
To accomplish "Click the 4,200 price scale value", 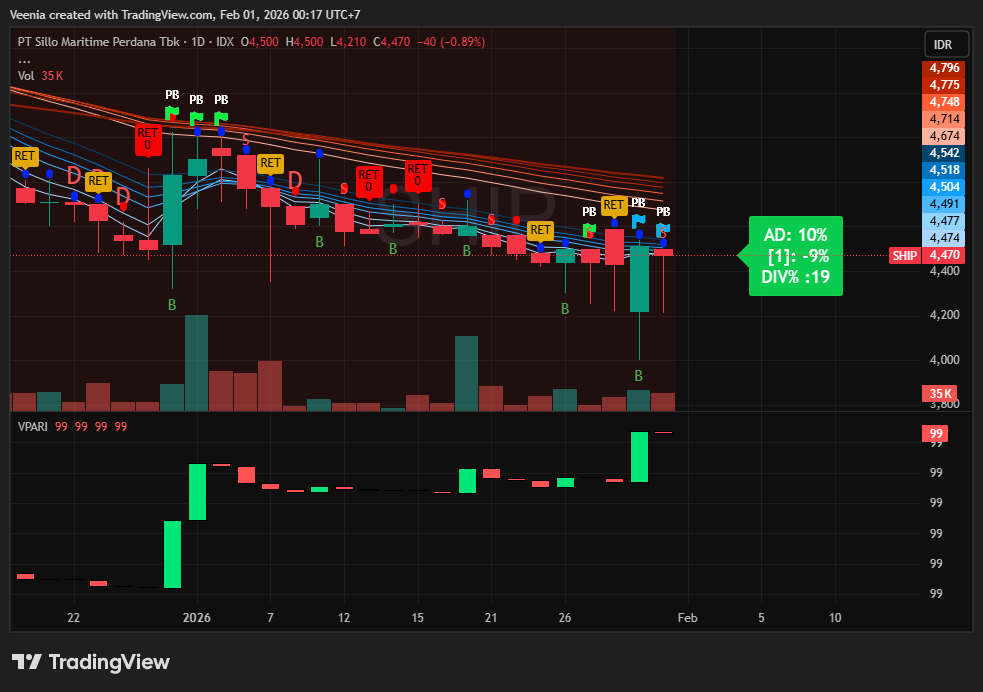I will point(944,315).
